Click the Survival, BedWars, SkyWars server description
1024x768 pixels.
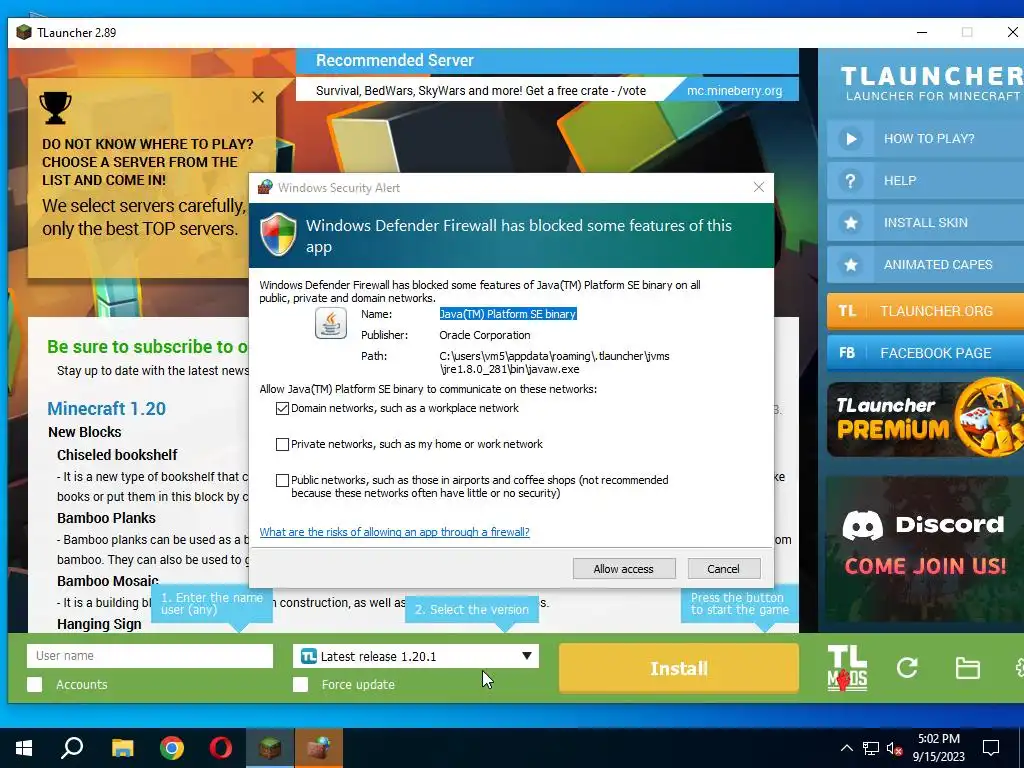481,91
